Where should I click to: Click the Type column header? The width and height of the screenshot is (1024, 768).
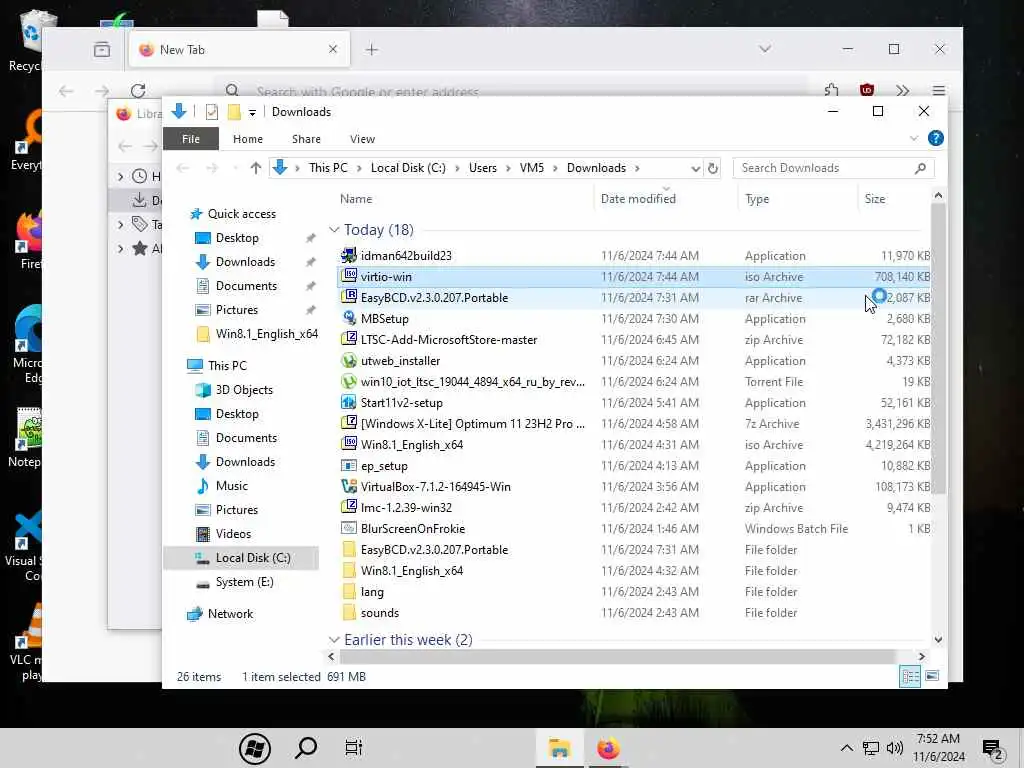point(797,199)
